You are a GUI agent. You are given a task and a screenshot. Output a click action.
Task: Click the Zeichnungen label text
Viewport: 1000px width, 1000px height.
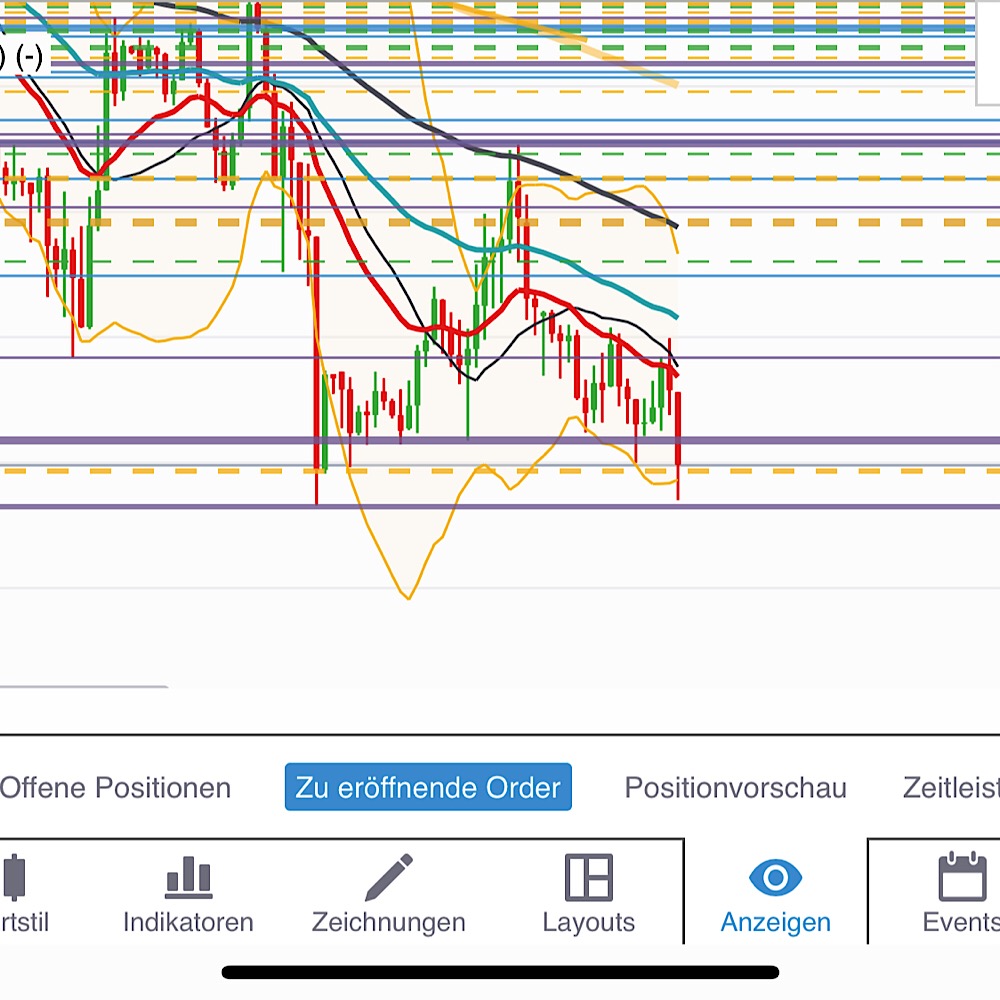coord(388,922)
